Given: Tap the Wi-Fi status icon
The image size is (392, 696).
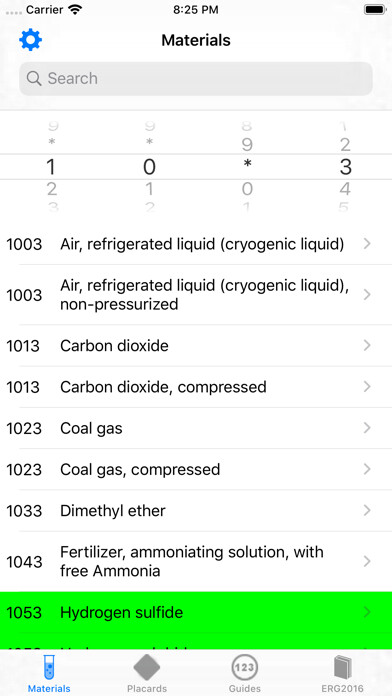Looking at the screenshot, I should [75, 10].
